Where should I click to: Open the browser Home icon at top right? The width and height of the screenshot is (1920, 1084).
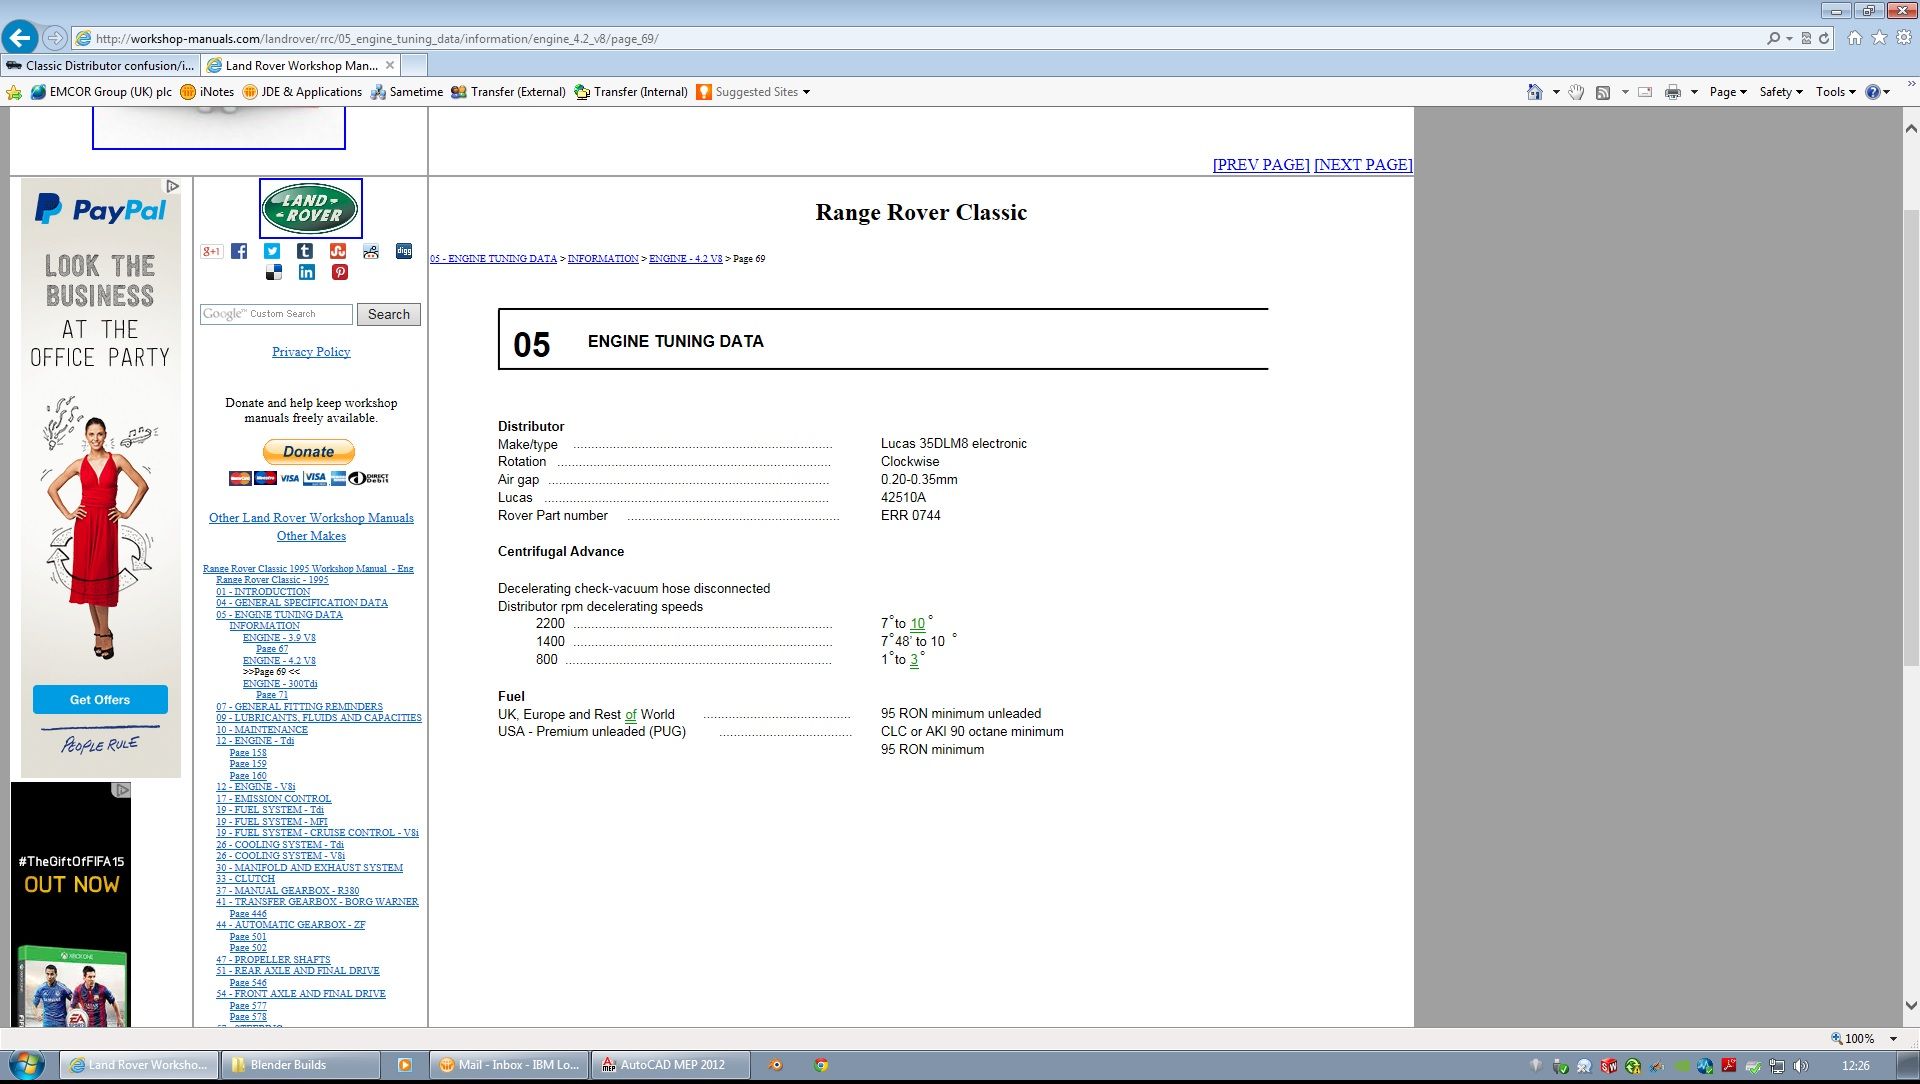point(1855,38)
